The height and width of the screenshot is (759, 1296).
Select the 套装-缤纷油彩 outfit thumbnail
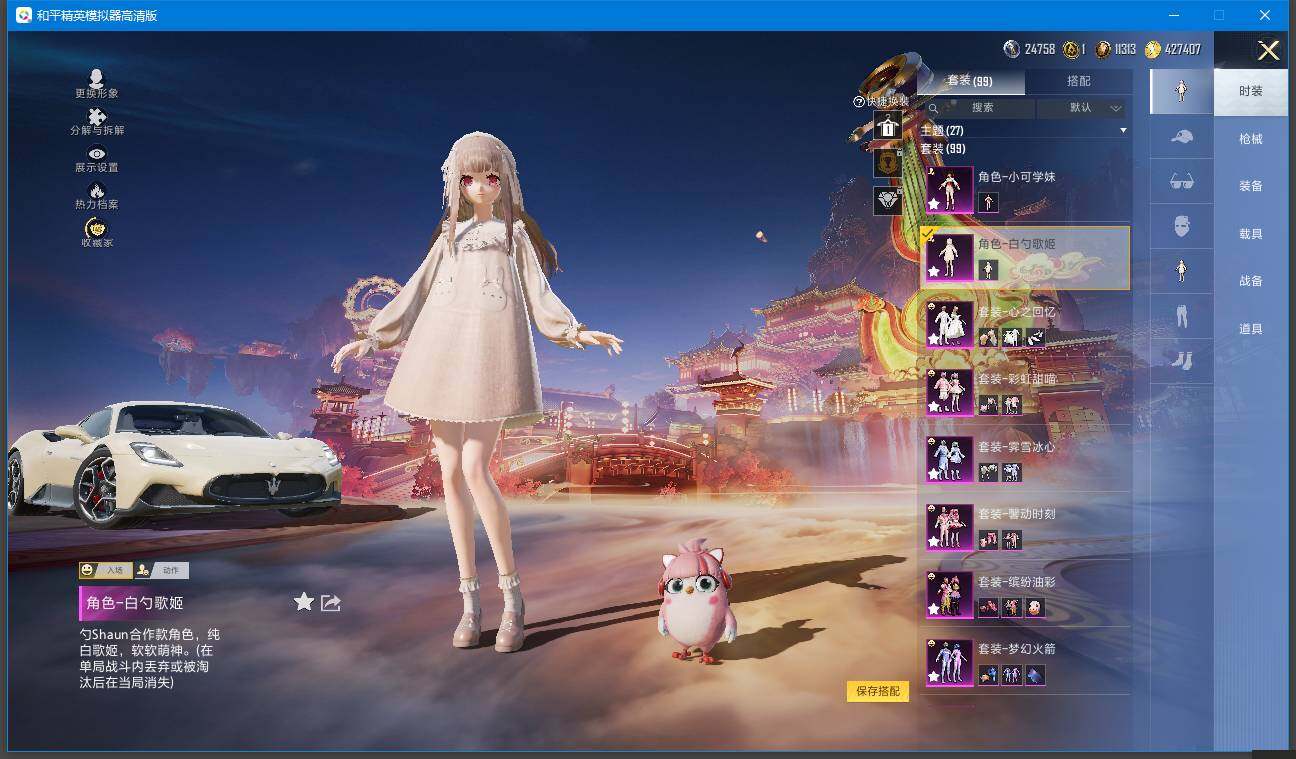tap(949, 595)
